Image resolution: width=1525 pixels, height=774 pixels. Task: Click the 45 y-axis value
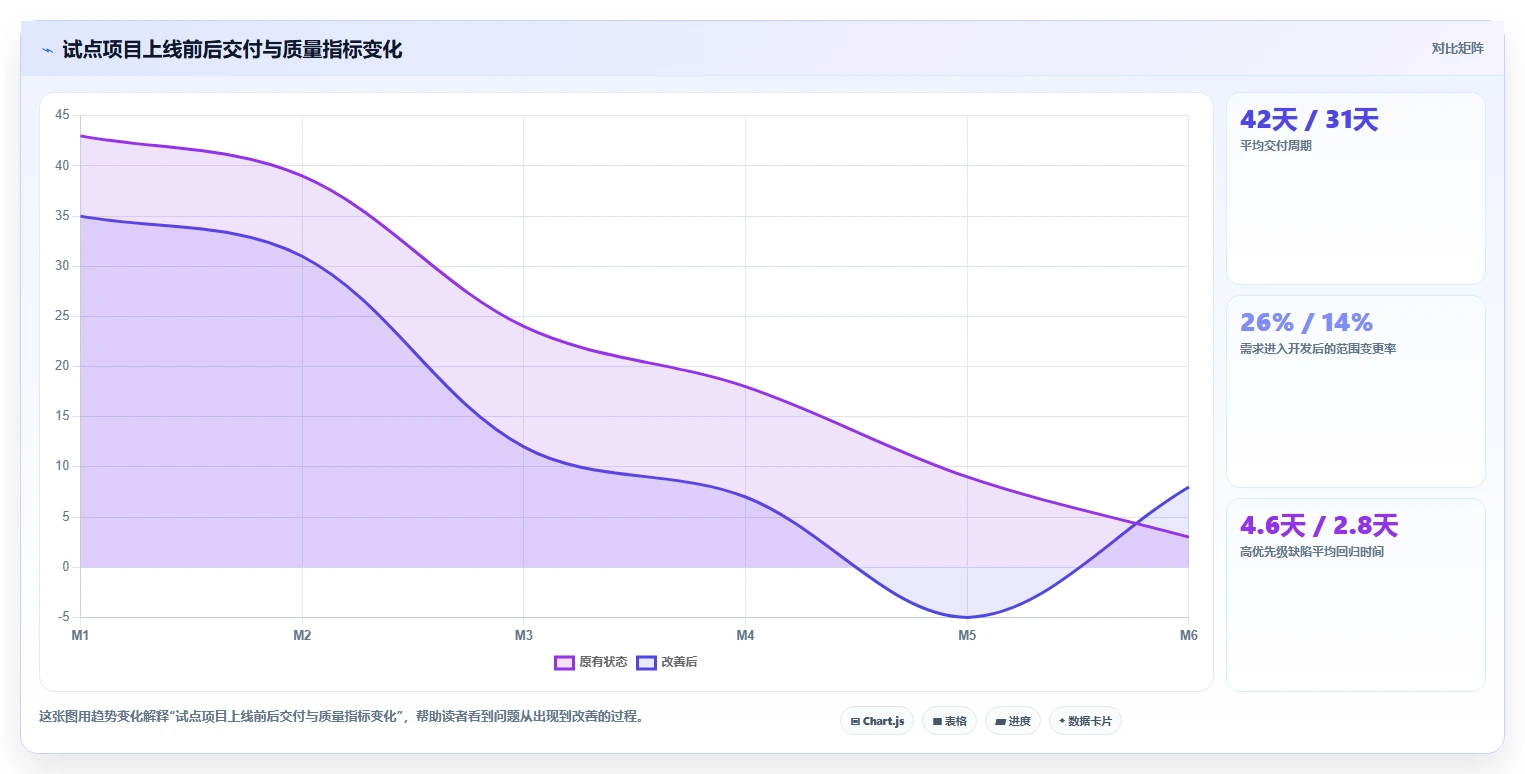[x=62, y=115]
